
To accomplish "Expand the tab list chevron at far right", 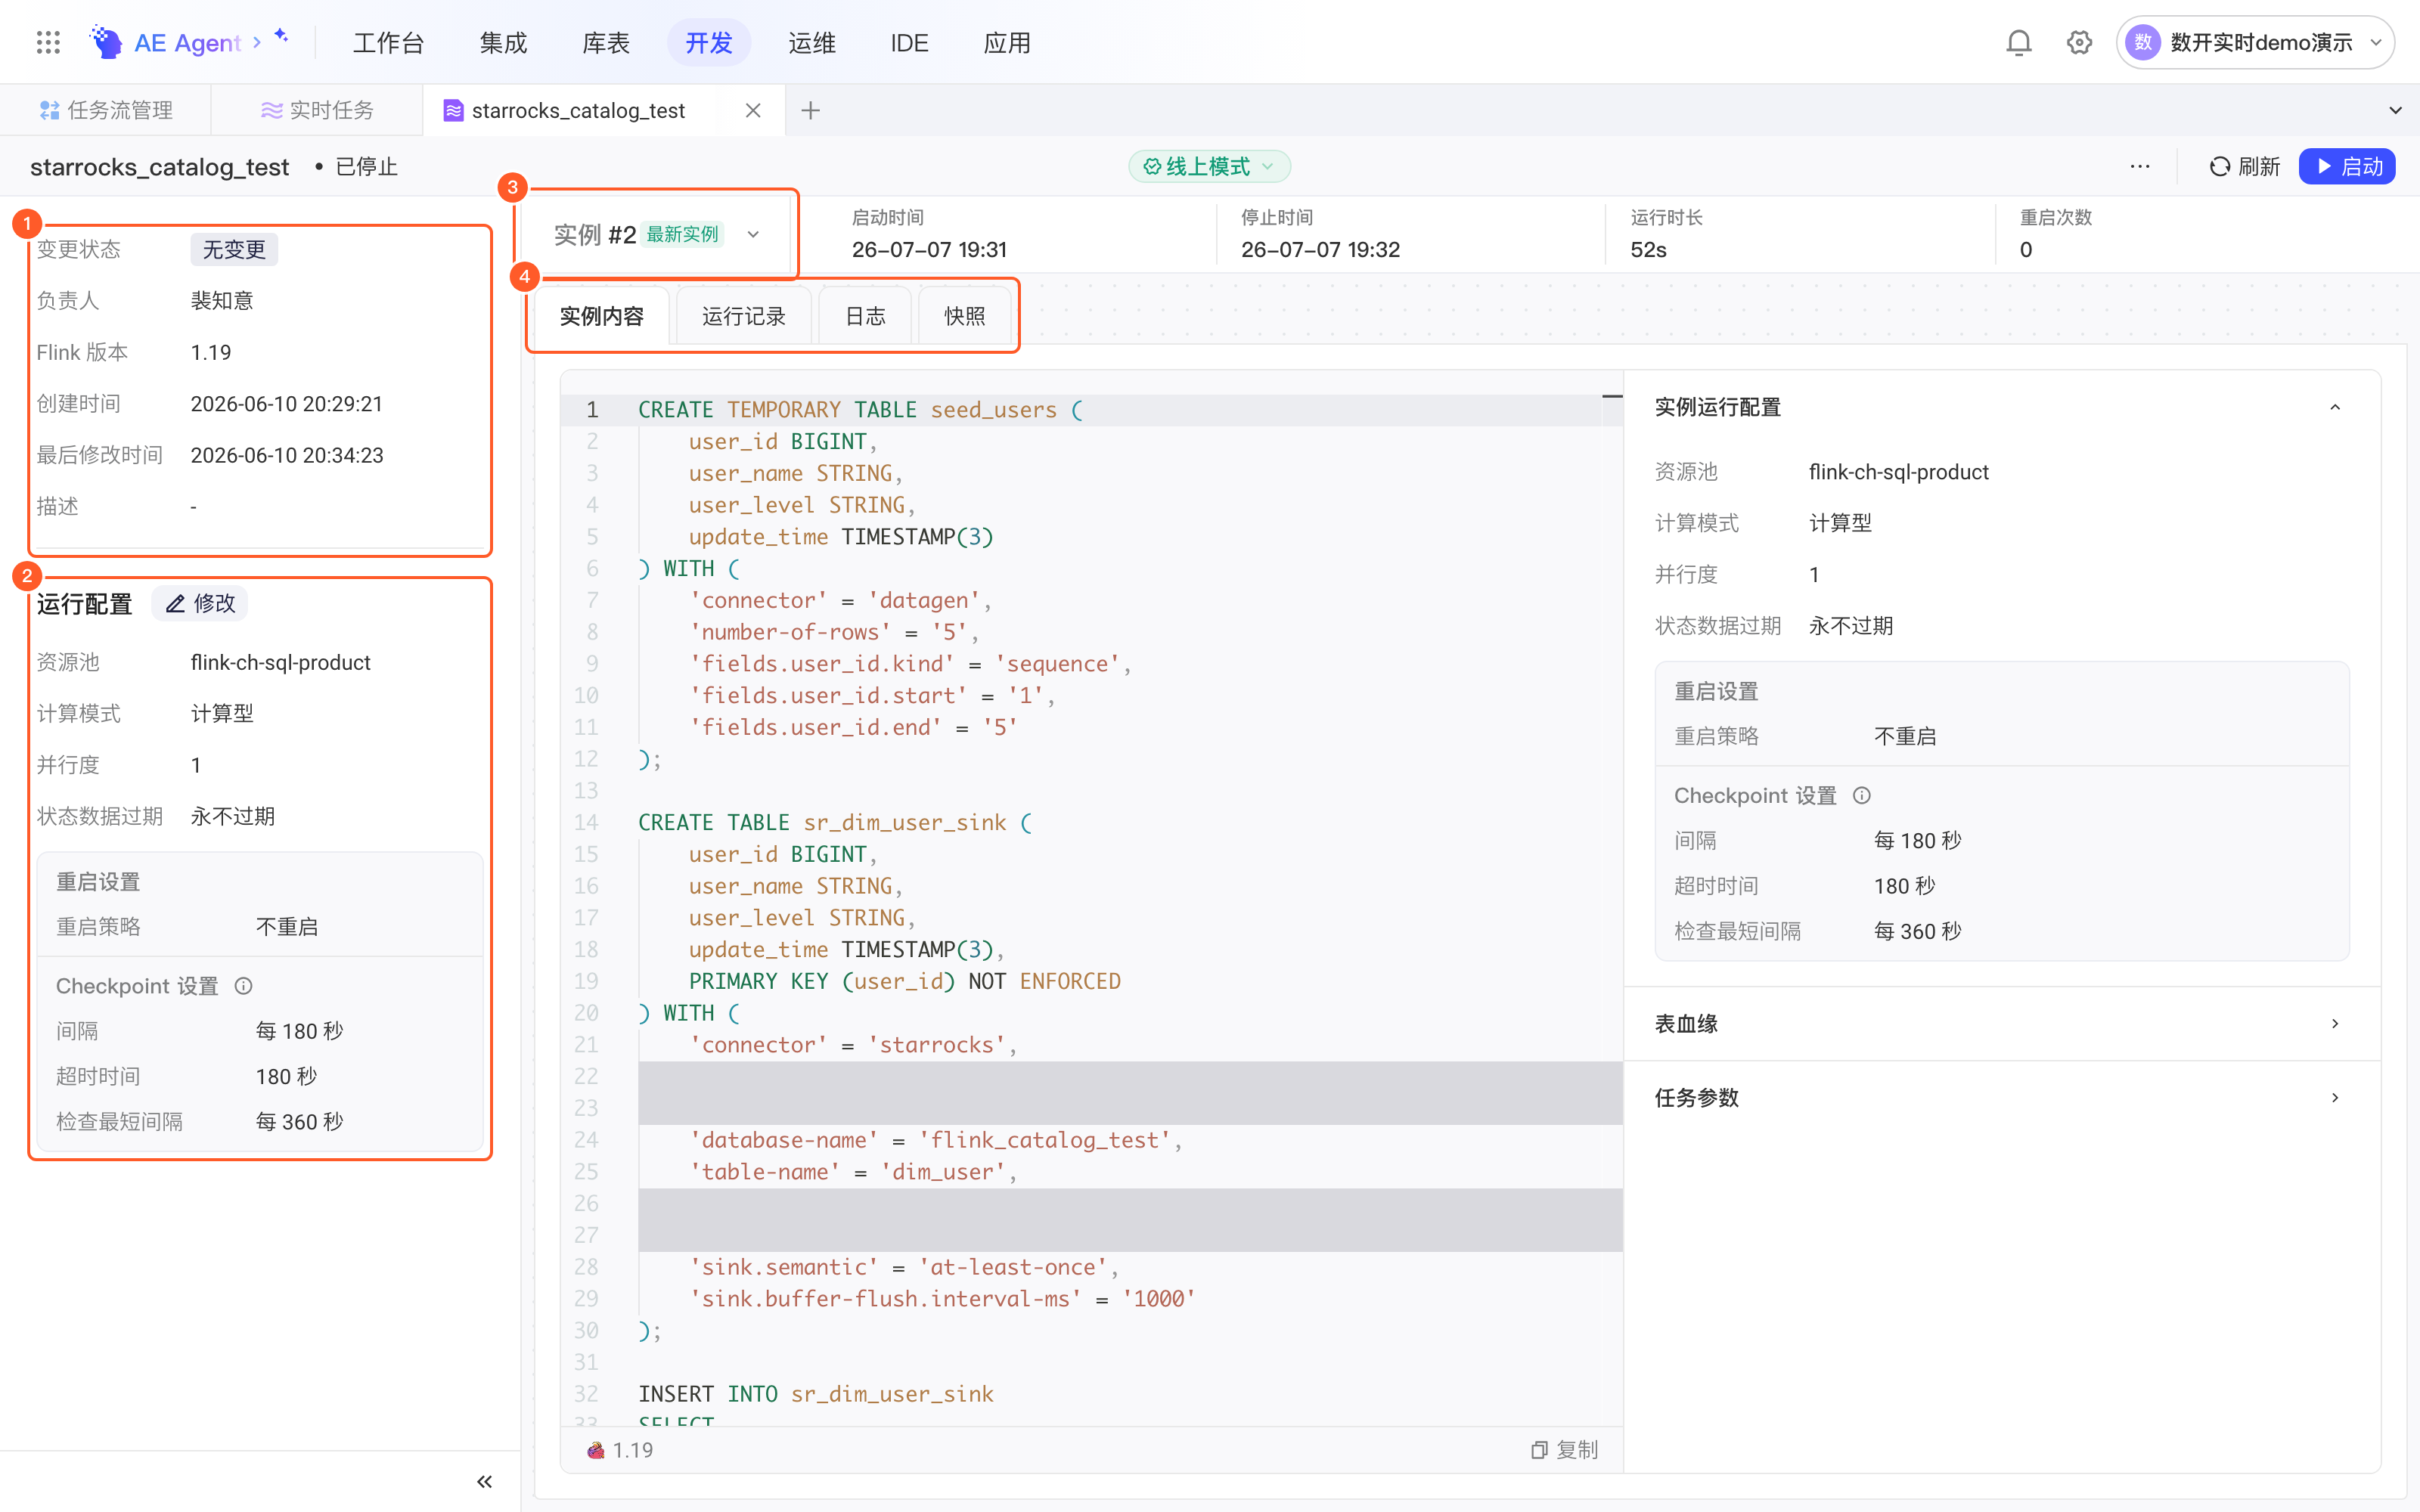I will coord(2395,110).
